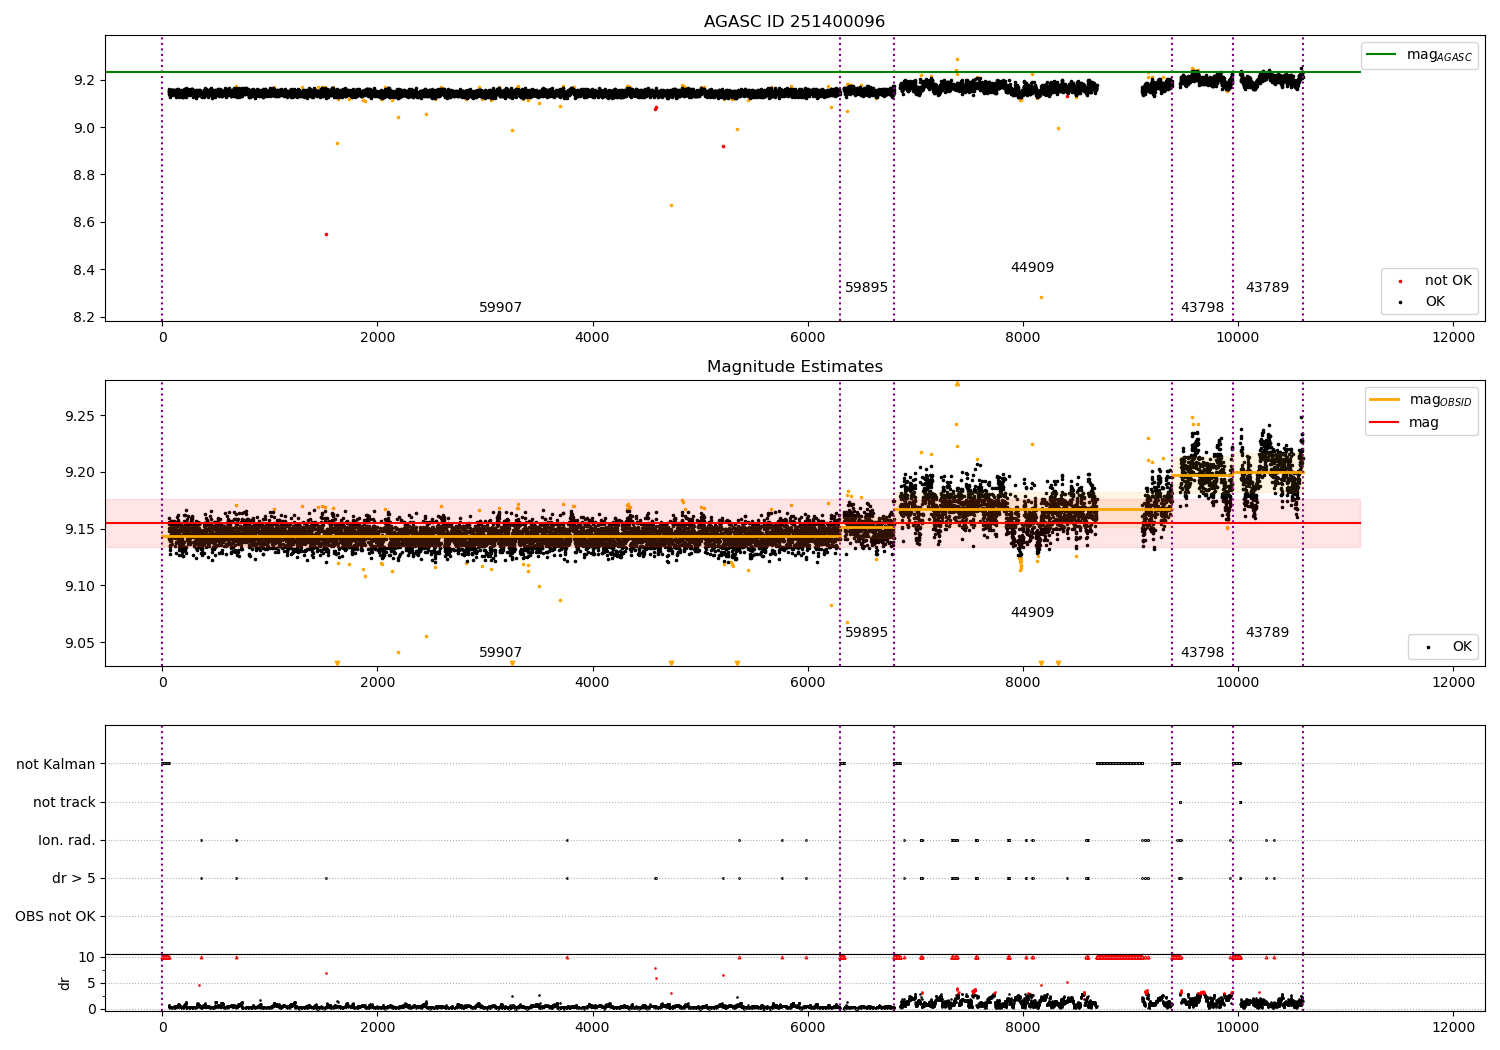Click observation label 43798 in AGASC plot
Viewport: 1500px width, 1050px height.
pos(1202,308)
